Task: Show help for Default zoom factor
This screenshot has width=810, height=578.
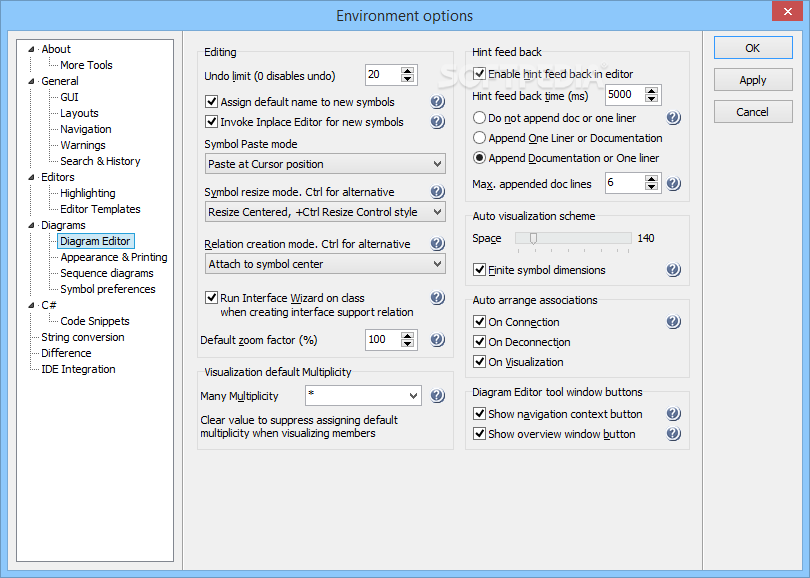Action: tap(438, 339)
